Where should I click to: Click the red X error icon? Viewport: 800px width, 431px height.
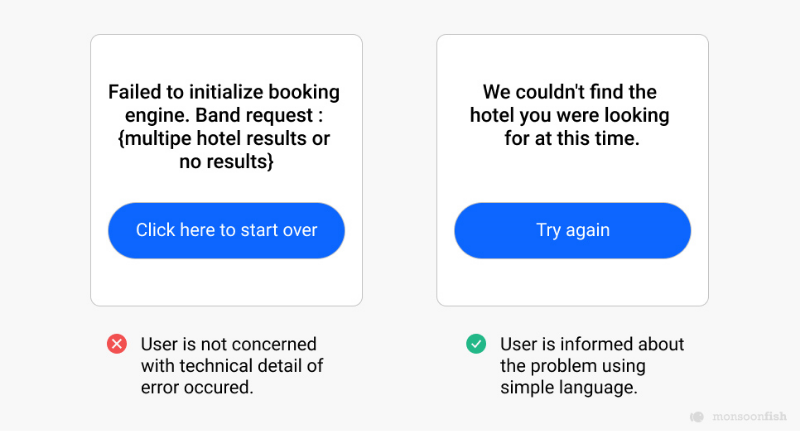pyautogui.click(x=117, y=344)
